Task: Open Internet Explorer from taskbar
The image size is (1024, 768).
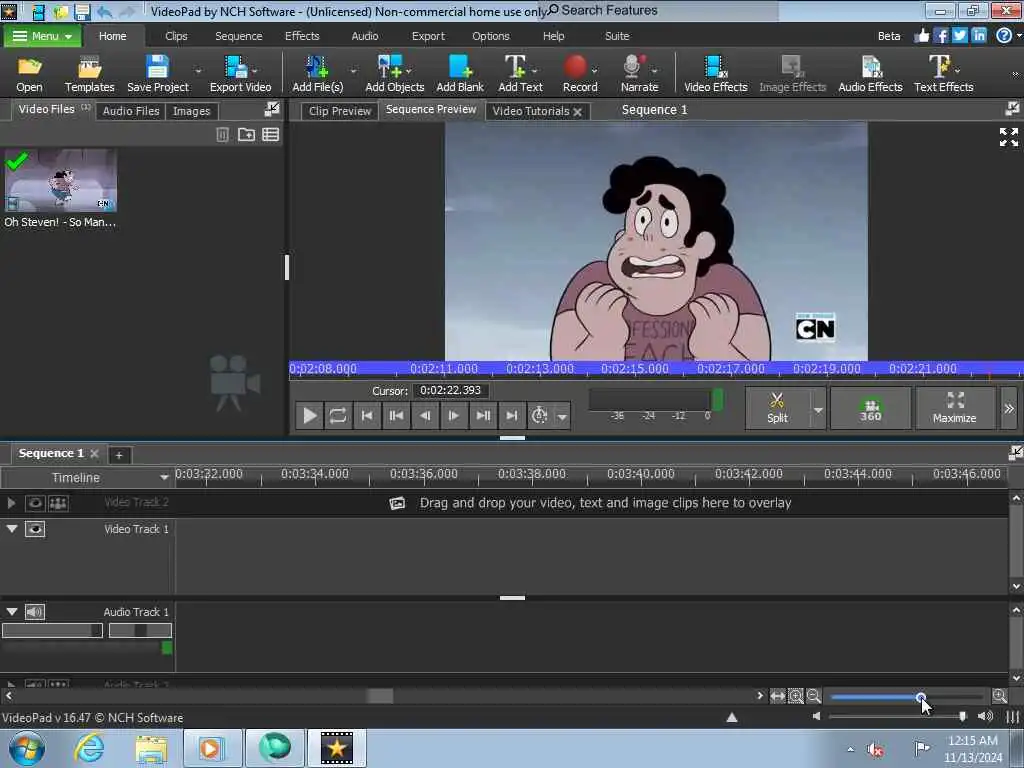Action: click(x=89, y=748)
